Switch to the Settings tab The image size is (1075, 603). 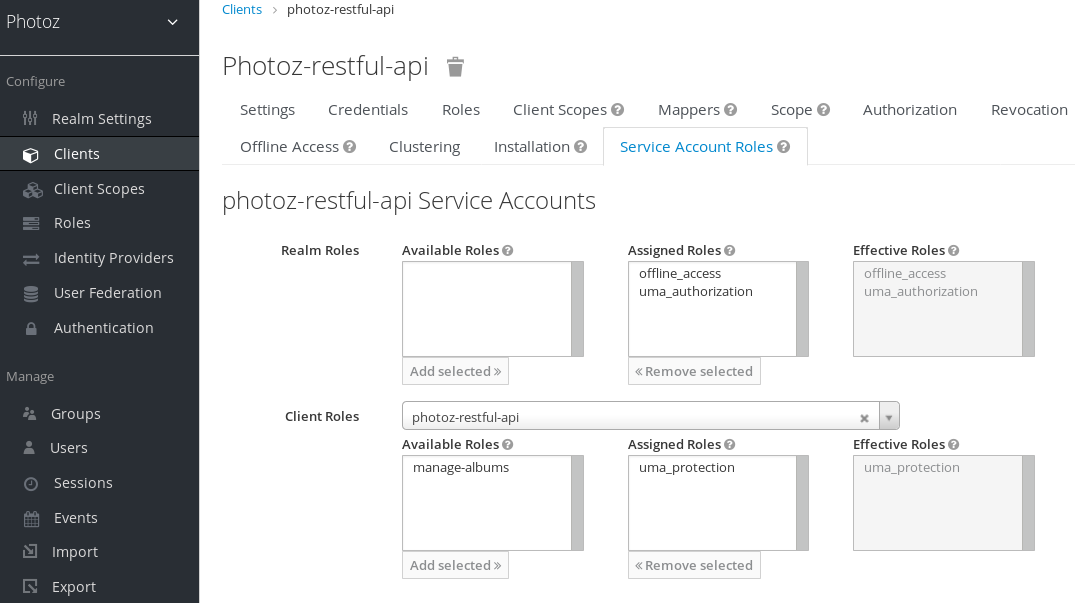pyautogui.click(x=267, y=109)
